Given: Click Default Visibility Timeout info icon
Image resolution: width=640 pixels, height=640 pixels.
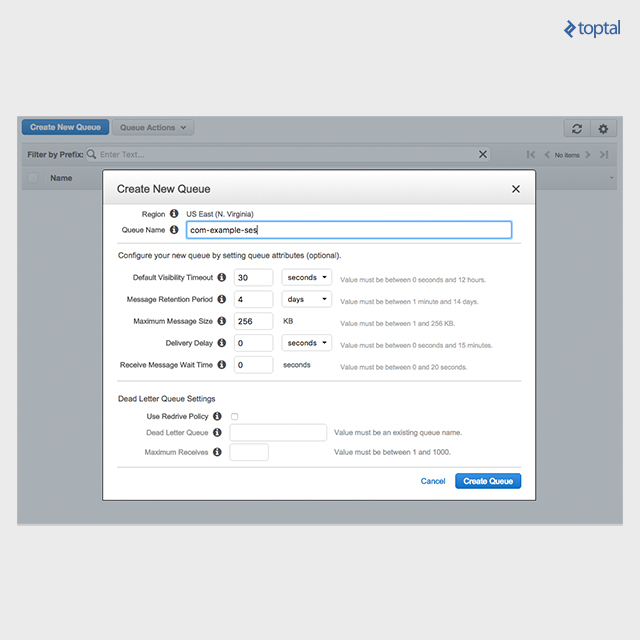Looking at the screenshot, I should coord(222,277).
